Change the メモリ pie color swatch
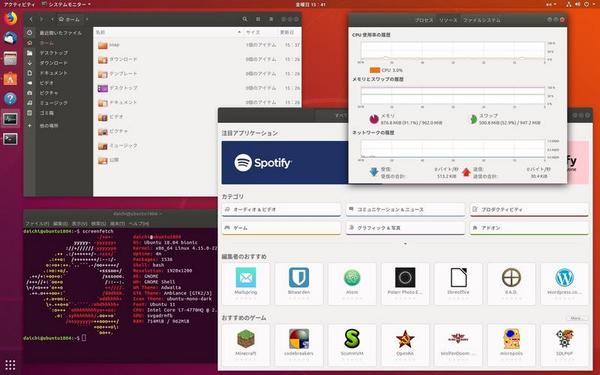The height and width of the screenshot is (375, 600). point(374,119)
